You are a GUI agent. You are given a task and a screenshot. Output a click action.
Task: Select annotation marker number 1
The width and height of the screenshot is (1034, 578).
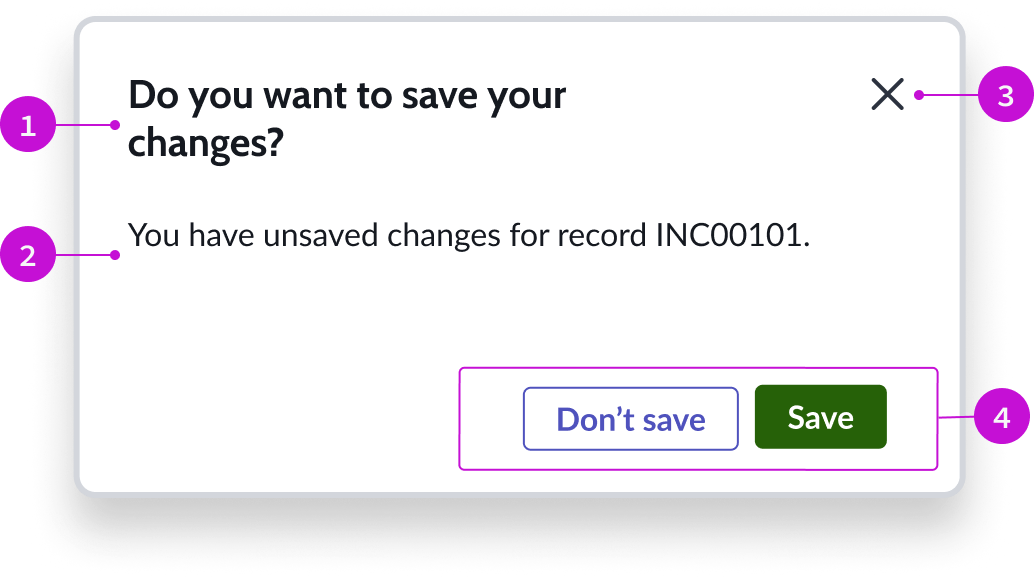point(27,126)
